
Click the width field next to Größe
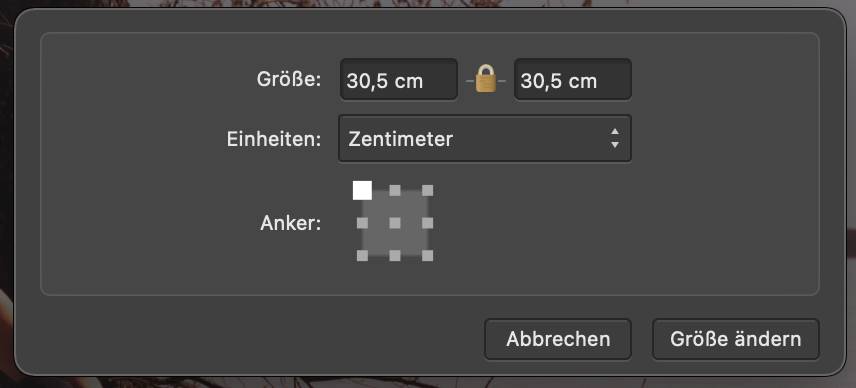[399, 80]
